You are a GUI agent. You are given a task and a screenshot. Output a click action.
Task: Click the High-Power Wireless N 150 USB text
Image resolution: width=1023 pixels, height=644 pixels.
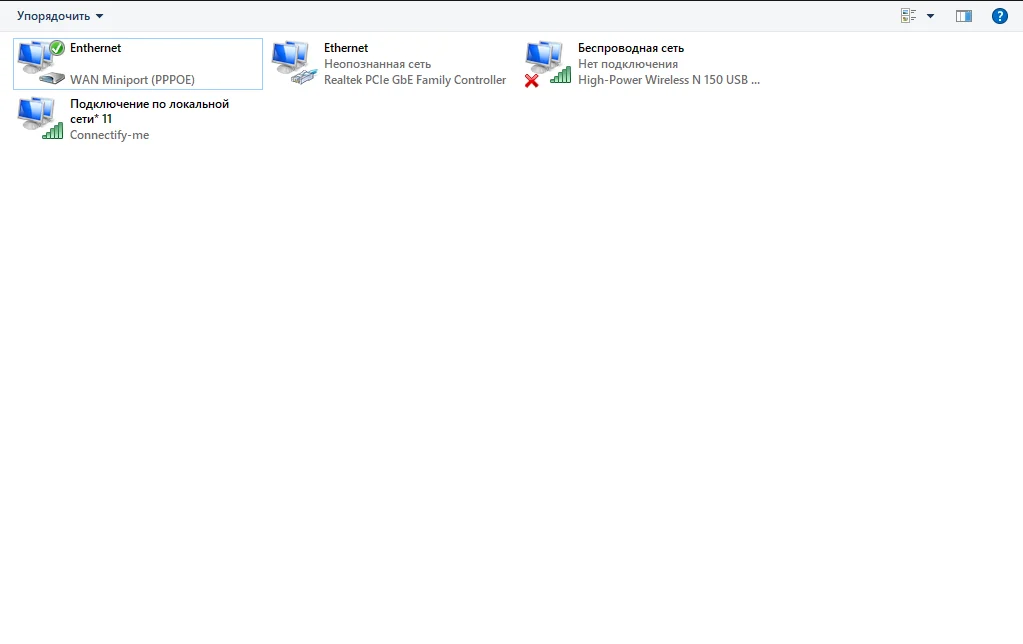tap(669, 80)
